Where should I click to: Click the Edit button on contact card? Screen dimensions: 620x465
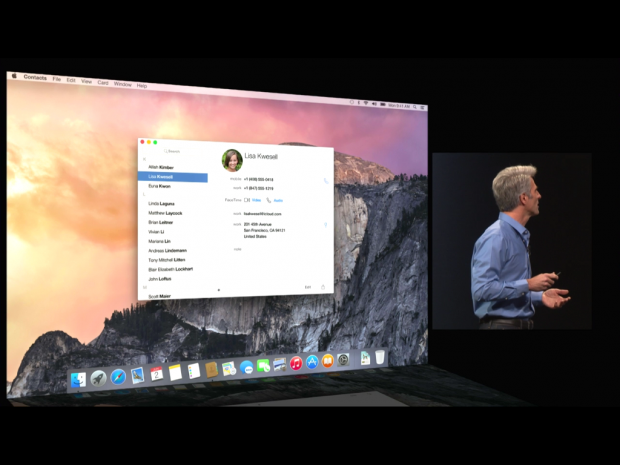[308, 287]
